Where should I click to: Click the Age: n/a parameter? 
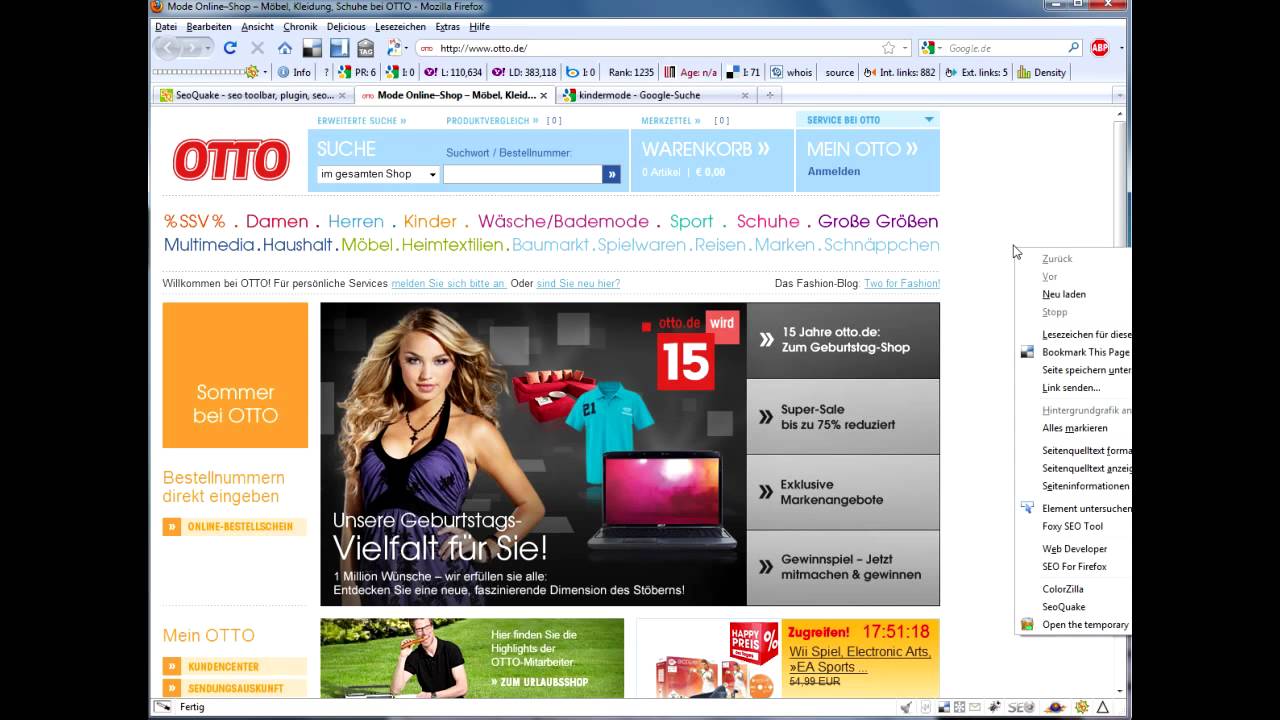point(690,72)
